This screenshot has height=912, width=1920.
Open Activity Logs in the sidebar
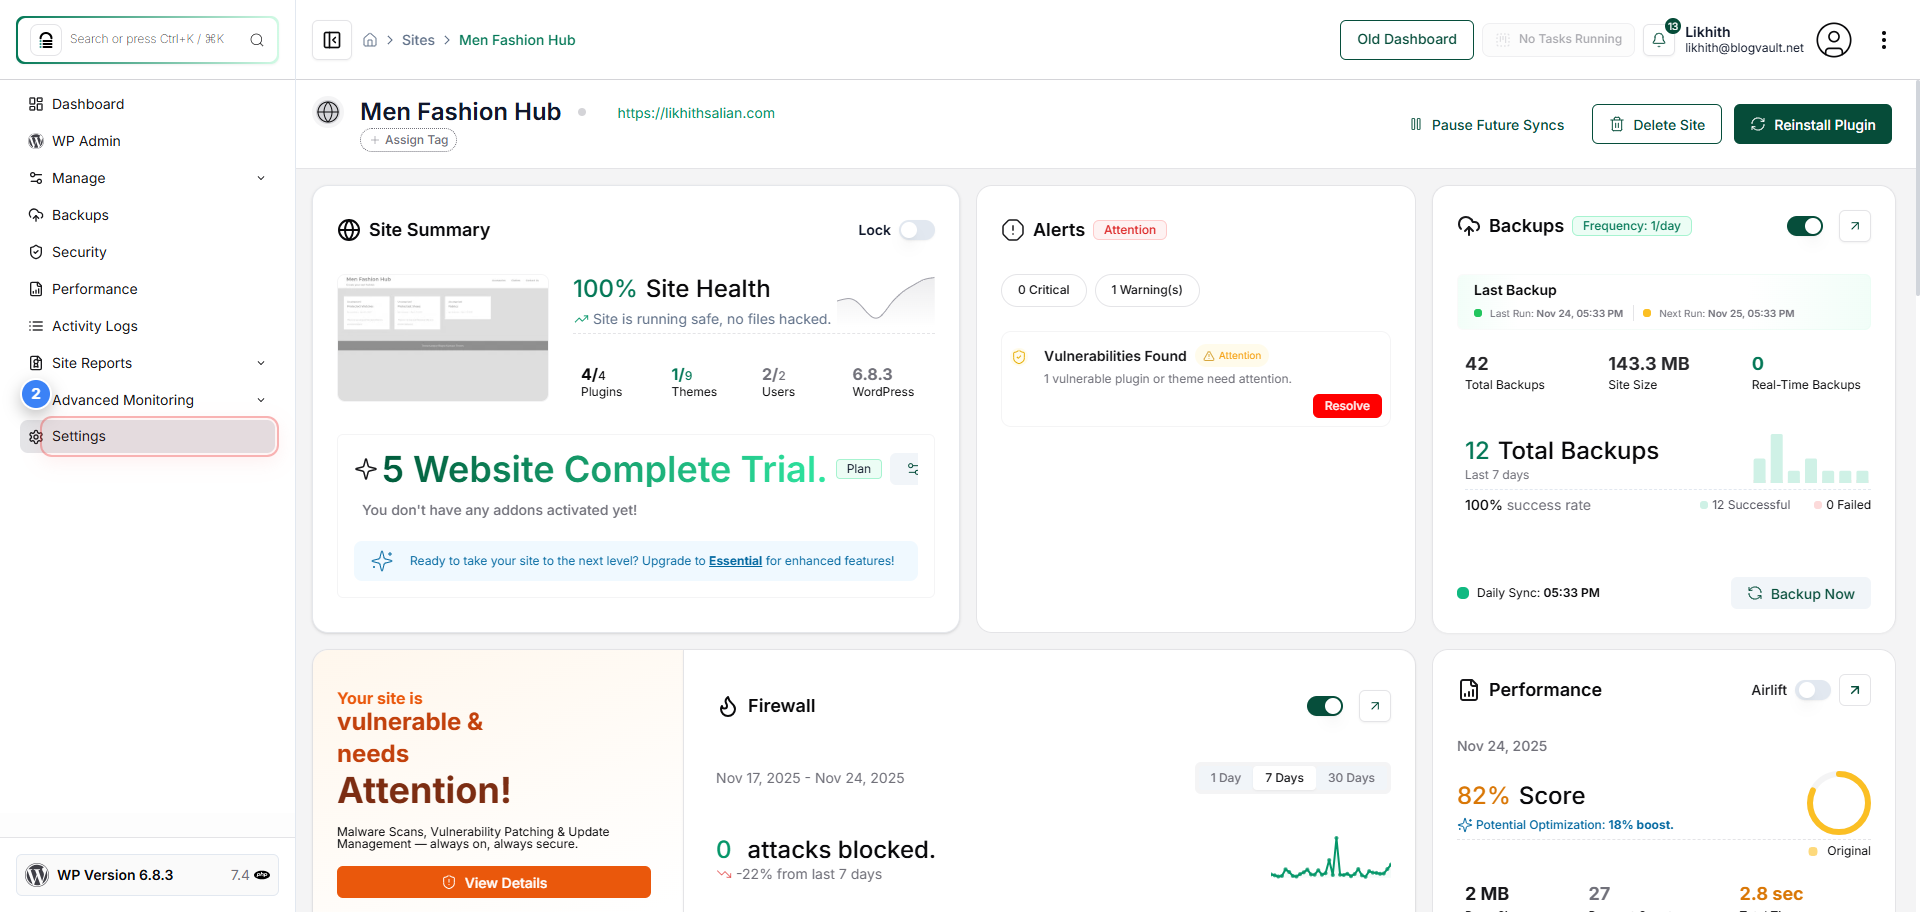[148, 326]
